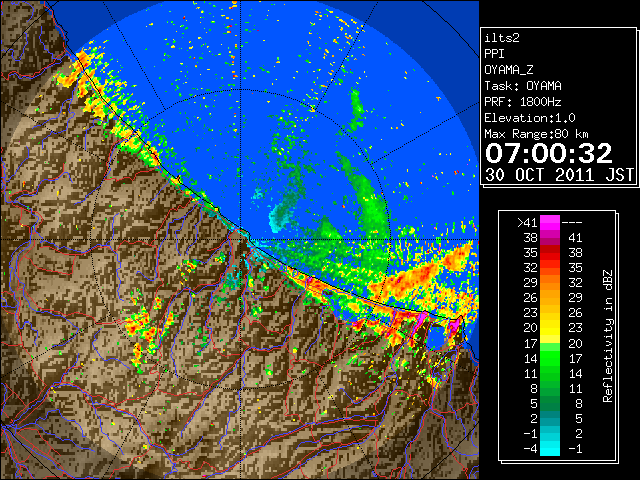Click the 07:00:32 timestamp

(x=549, y=153)
